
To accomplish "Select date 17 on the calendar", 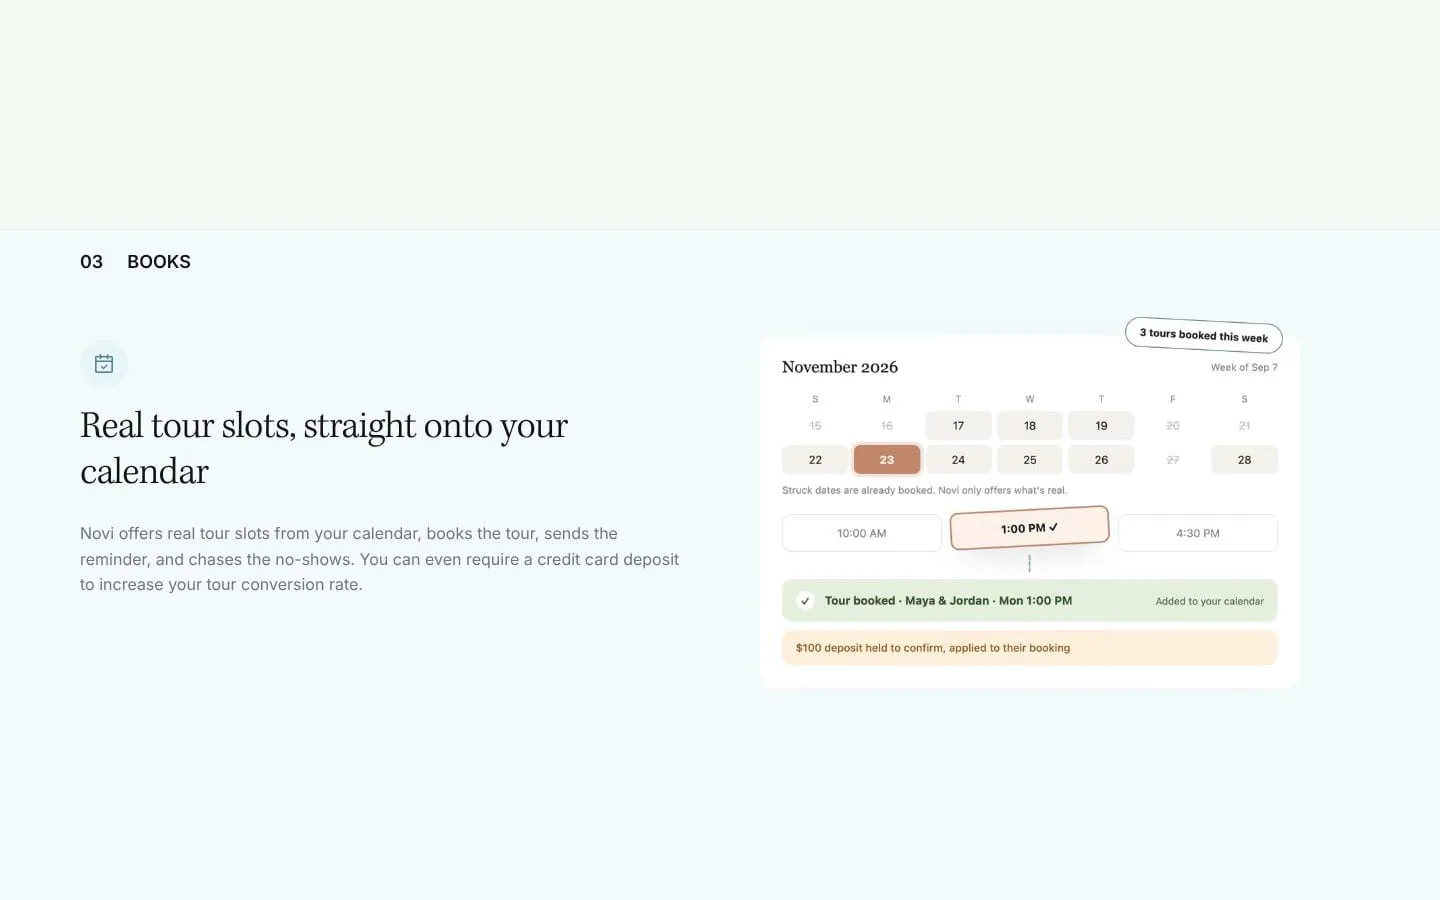I will click(x=958, y=426).
